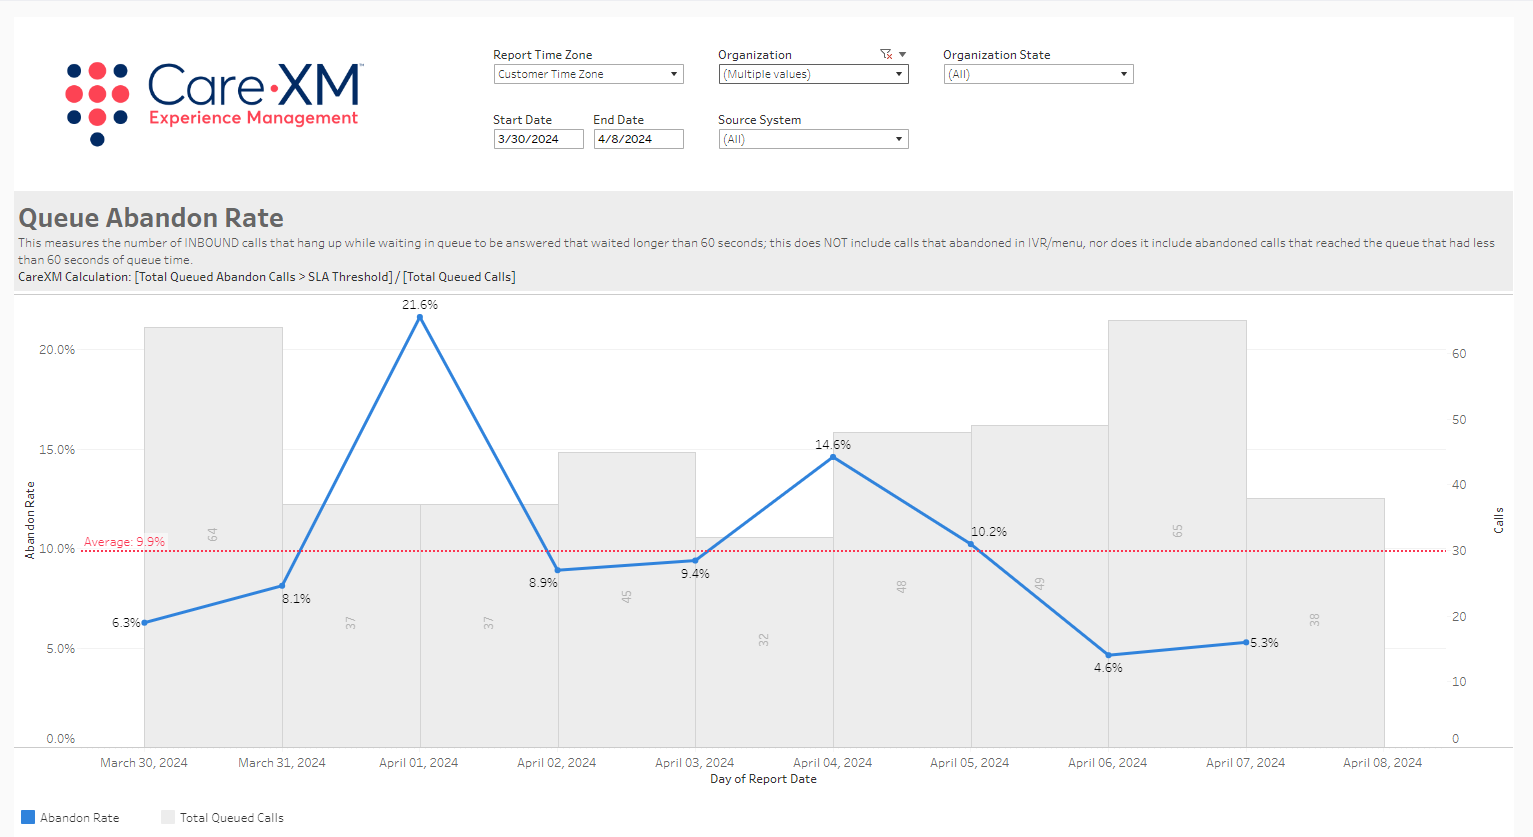Select the 14.6% data point on April 04
This screenshot has width=1533, height=837.
(x=833, y=457)
